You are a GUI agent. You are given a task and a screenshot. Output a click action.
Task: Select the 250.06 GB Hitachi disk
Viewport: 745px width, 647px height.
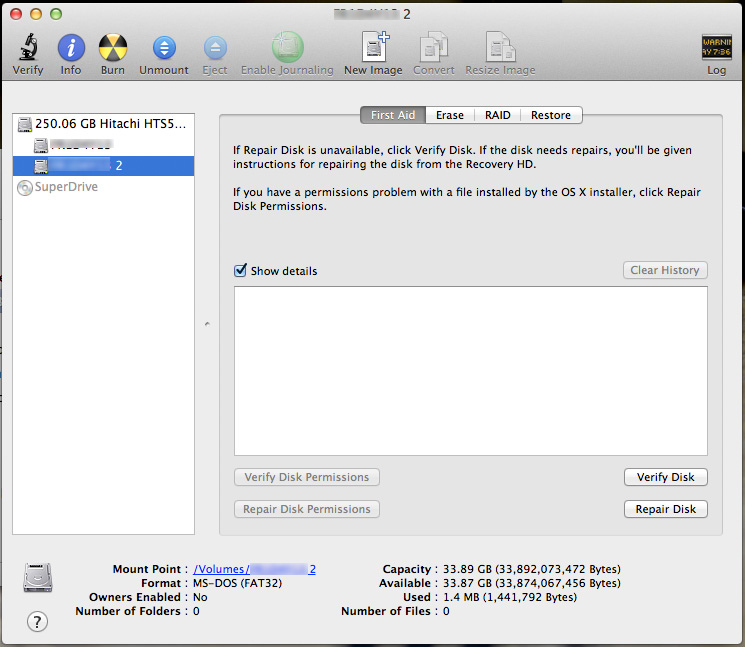click(x=103, y=124)
